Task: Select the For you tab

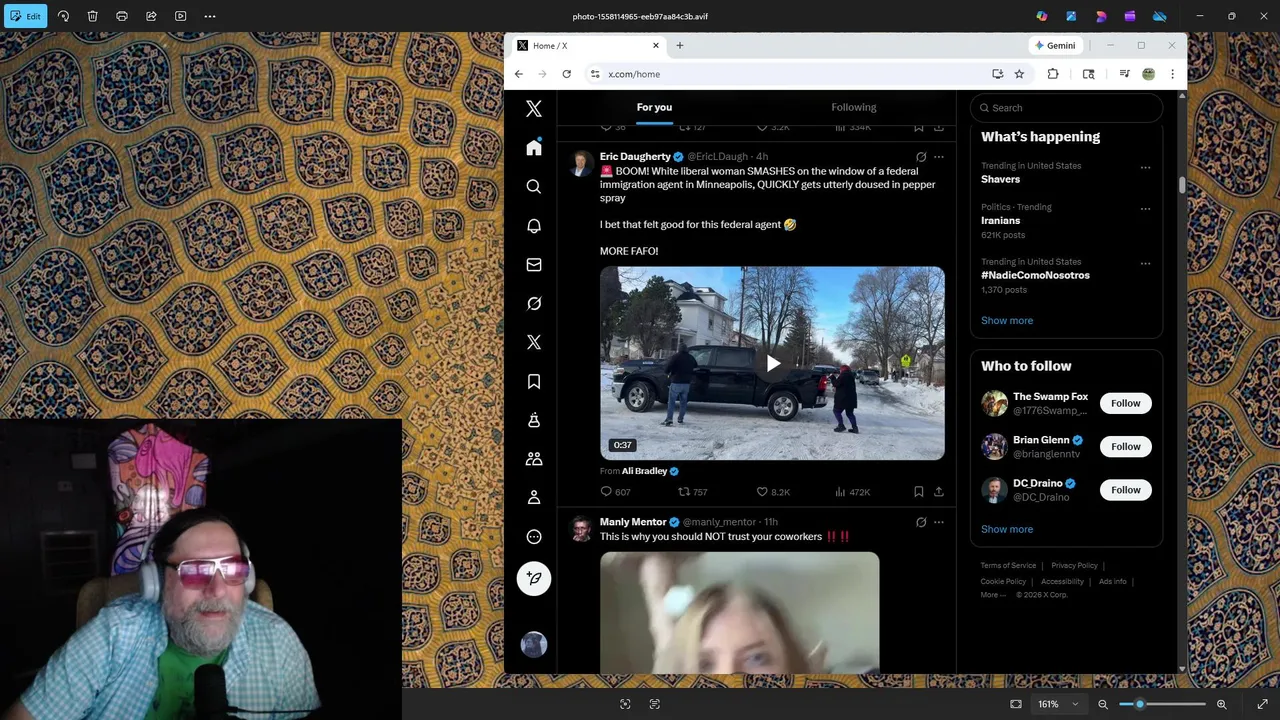Action: pos(654,107)
